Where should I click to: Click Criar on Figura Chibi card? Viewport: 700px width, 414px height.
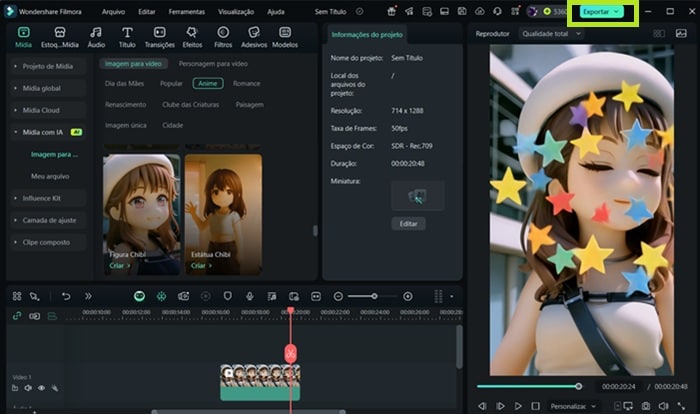(120, 265)
